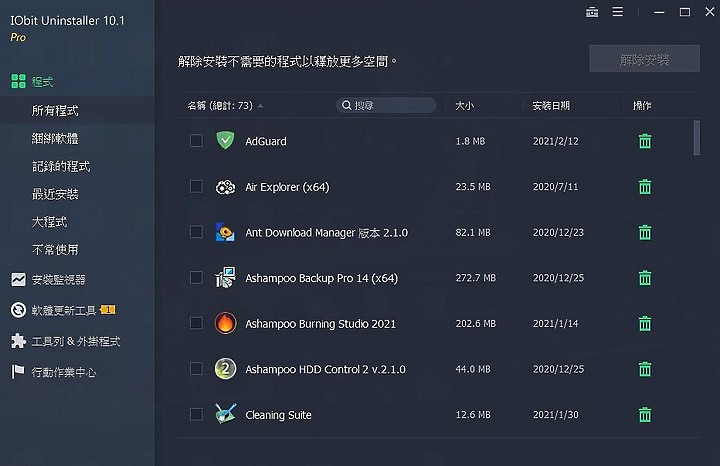Click the 解除安裝 uninstall button
This screenshot has height=466, width=720.
click(644, 58)
